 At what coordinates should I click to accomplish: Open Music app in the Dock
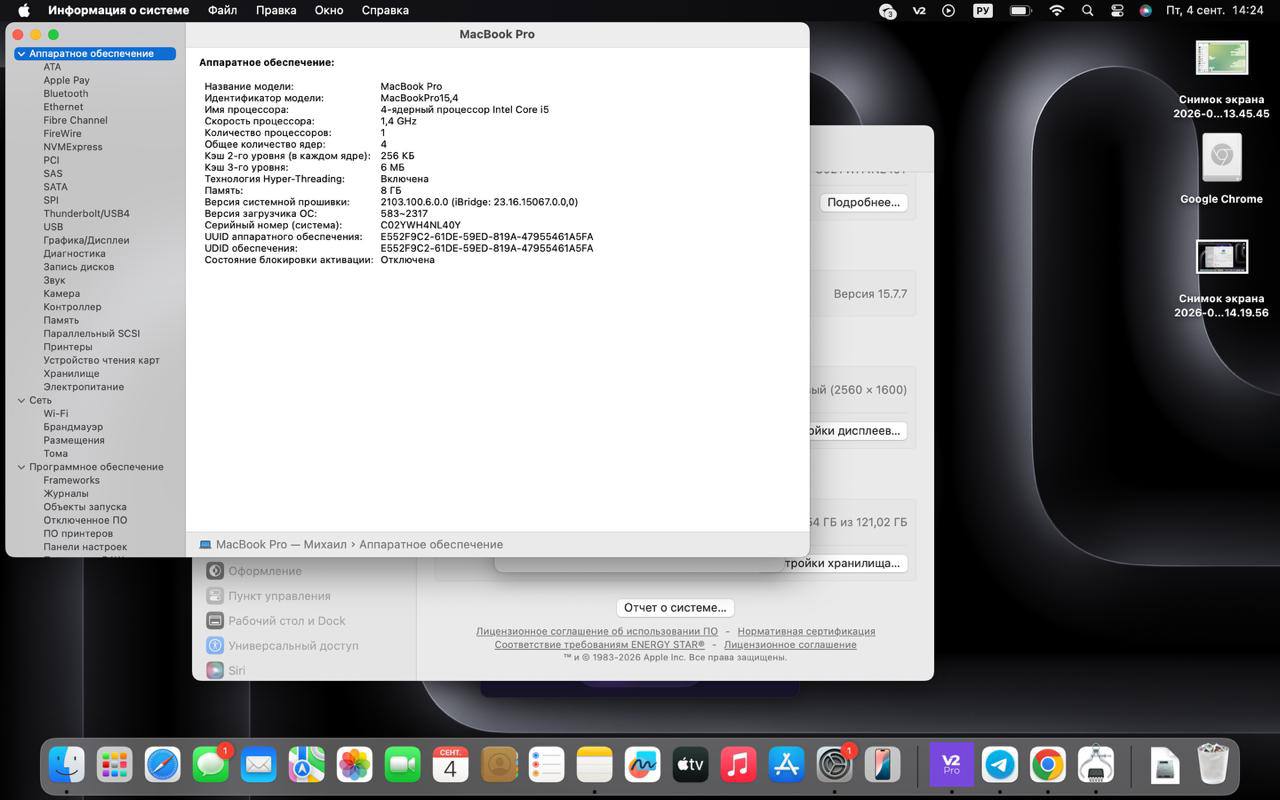(x=739, y=765)
